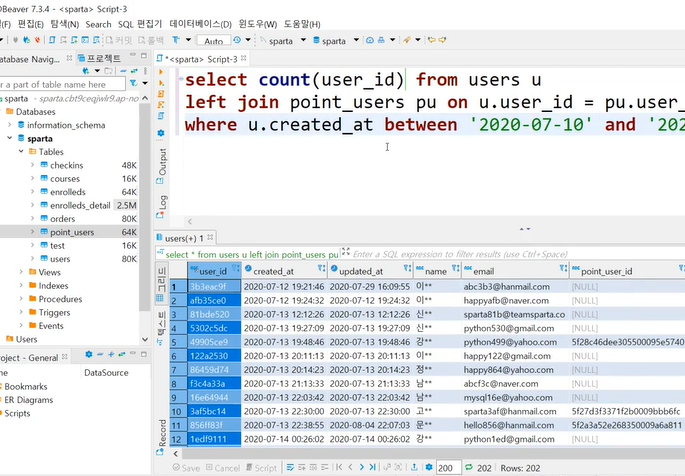This screenshot has height=476, width=685.
Task: Toggle link with editor arrows icon
Action: pos(134,71)
